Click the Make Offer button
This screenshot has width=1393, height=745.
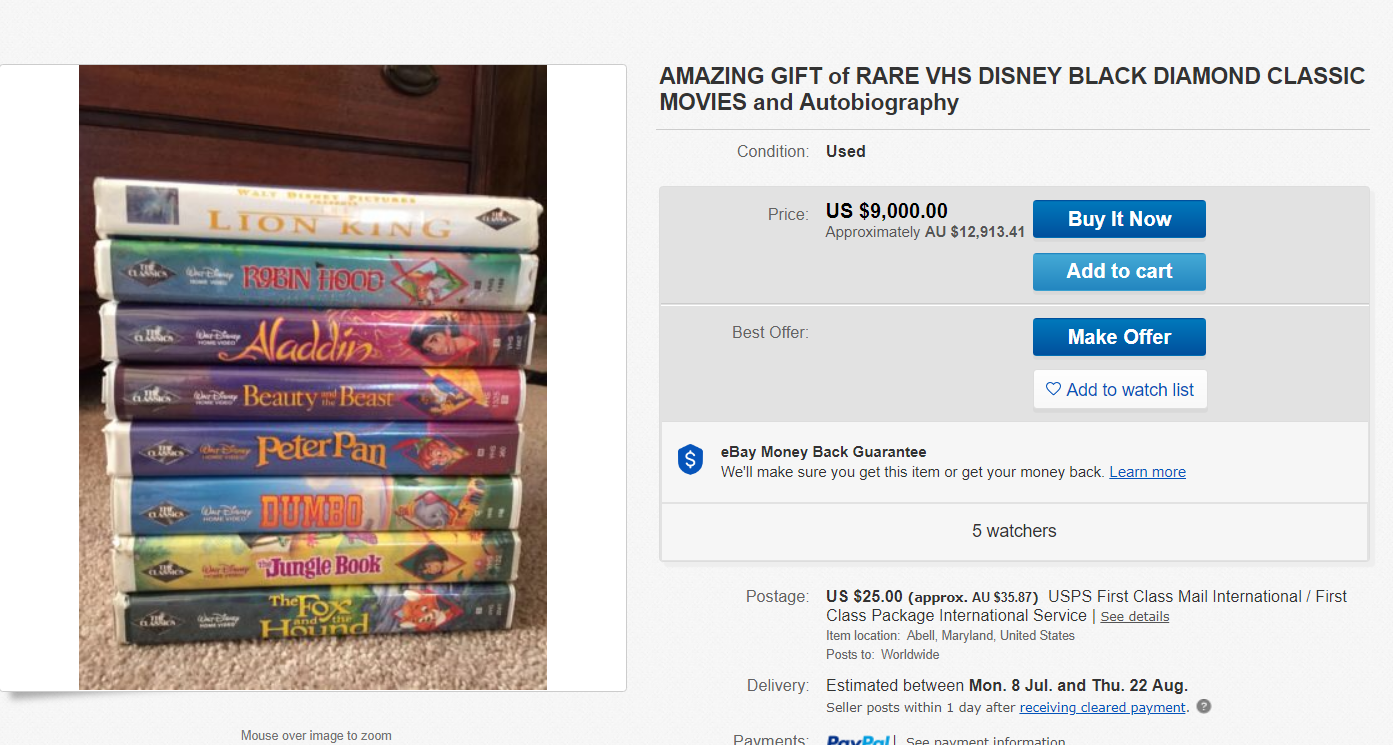point(1119,337)
